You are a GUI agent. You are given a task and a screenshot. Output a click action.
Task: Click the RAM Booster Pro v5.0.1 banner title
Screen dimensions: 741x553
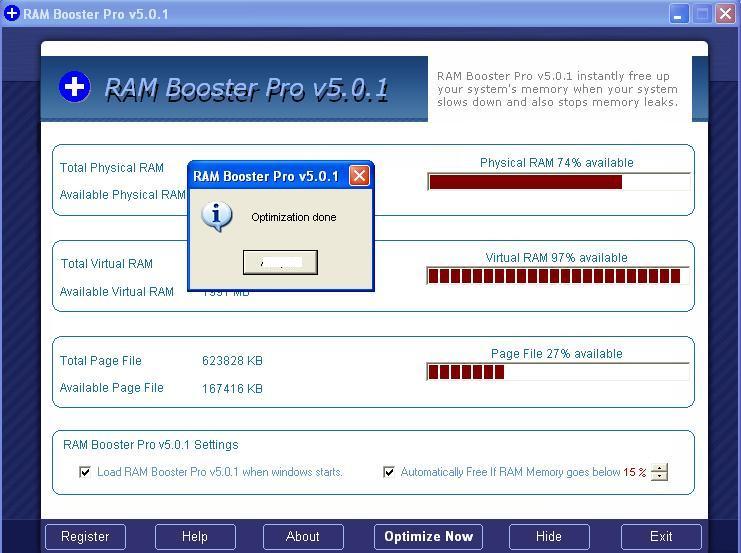246,89
